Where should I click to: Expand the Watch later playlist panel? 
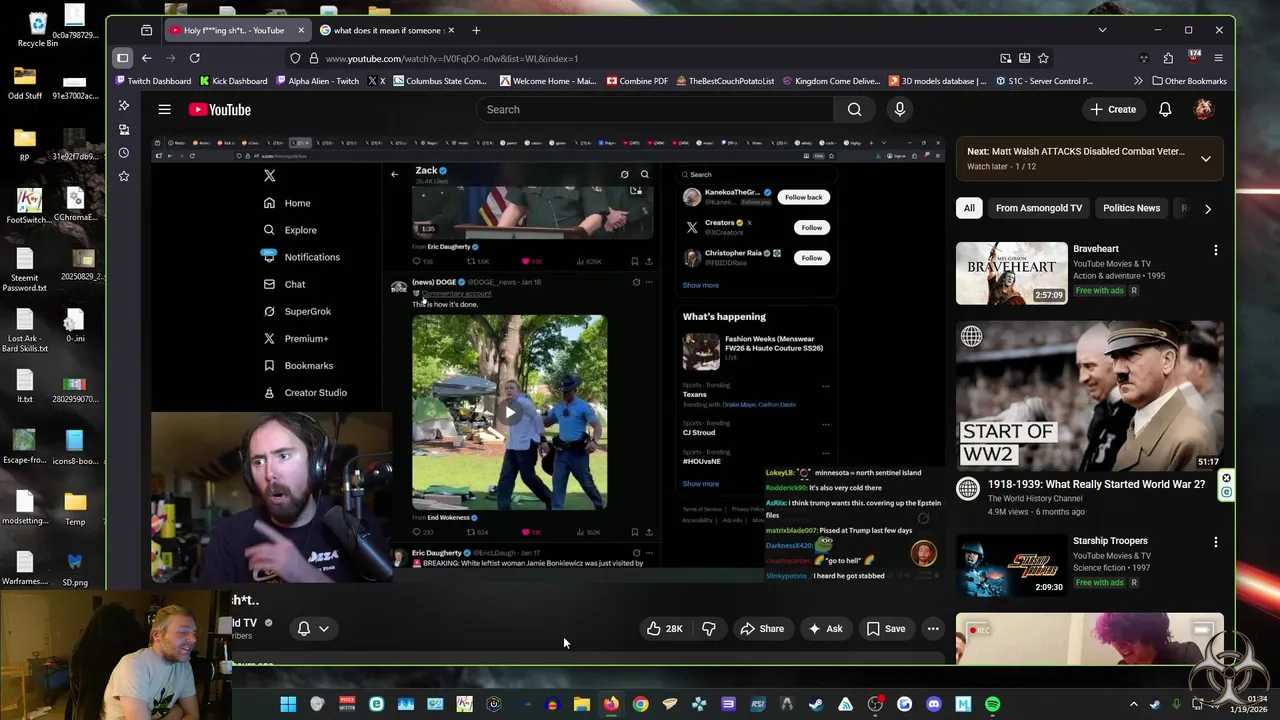[1206, 159]
